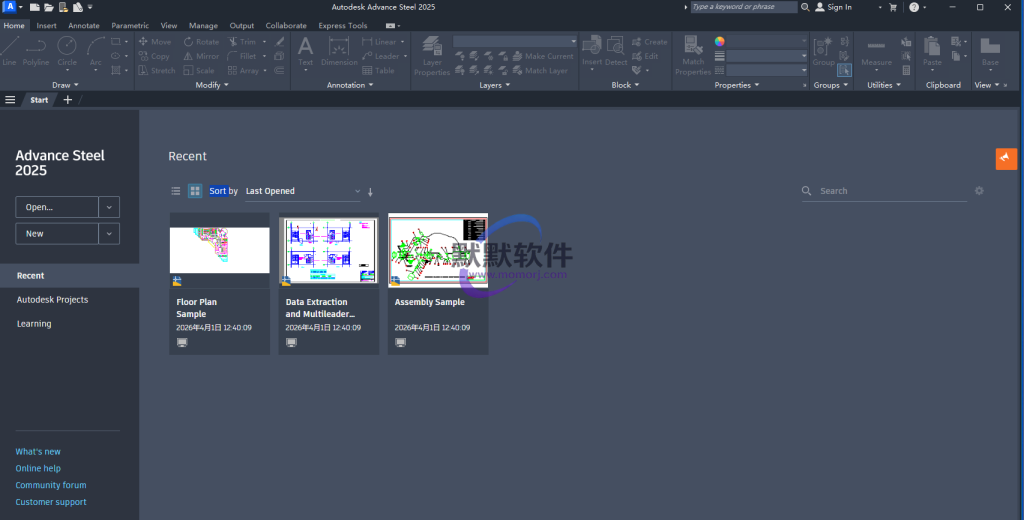This screenshot has width=1024, height=520.
Task: Open the Assembly Sample thumbnail
Action: click(438, 251)
